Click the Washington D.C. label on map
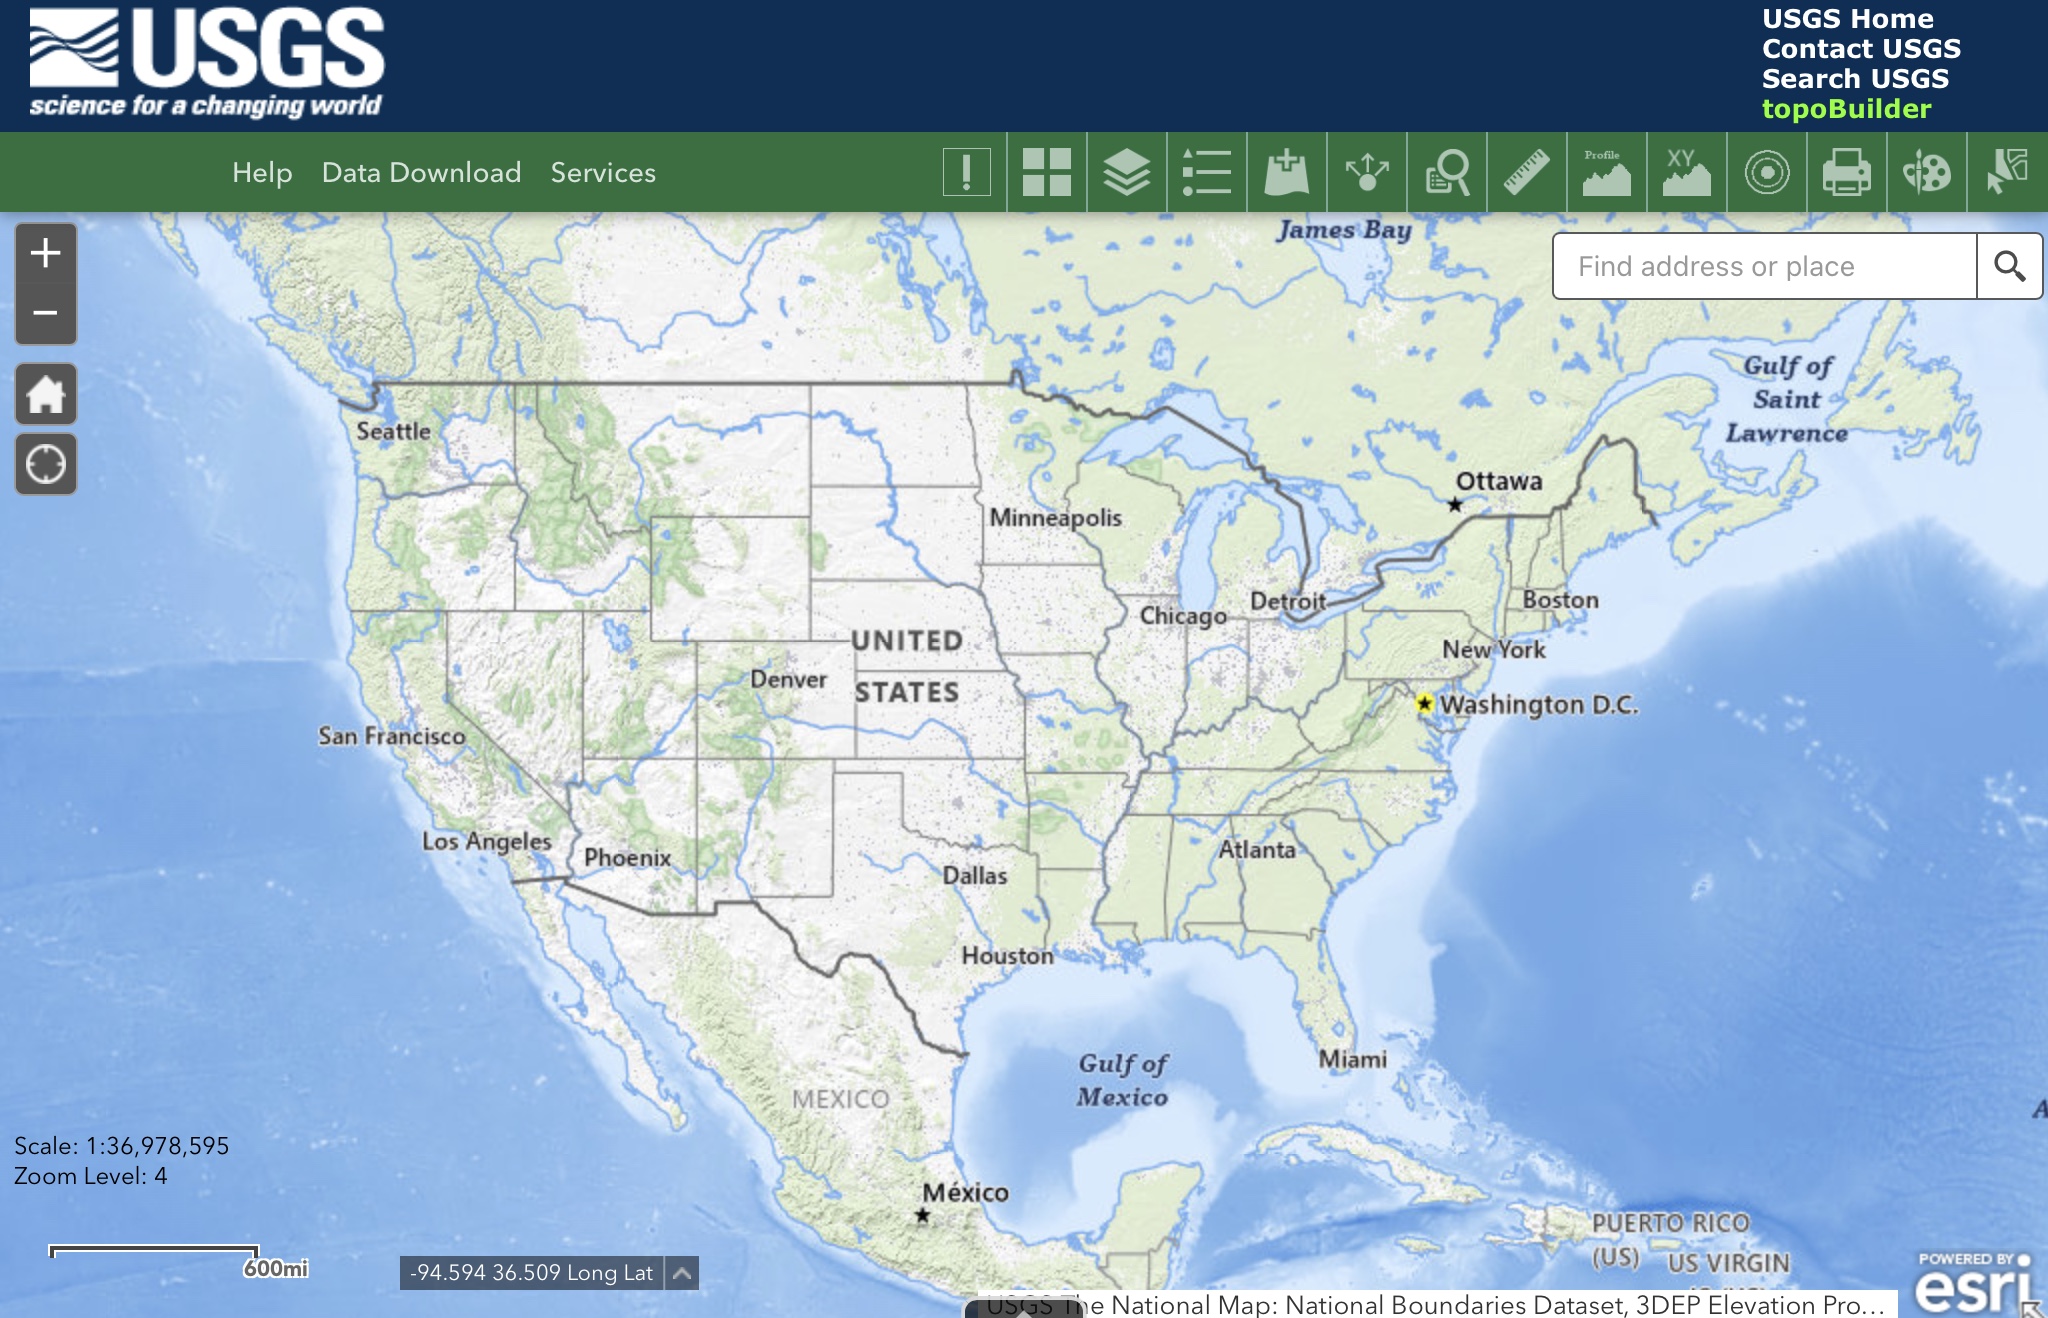The width and height of the screenshot is (2048, 1318). [1539, 705]
